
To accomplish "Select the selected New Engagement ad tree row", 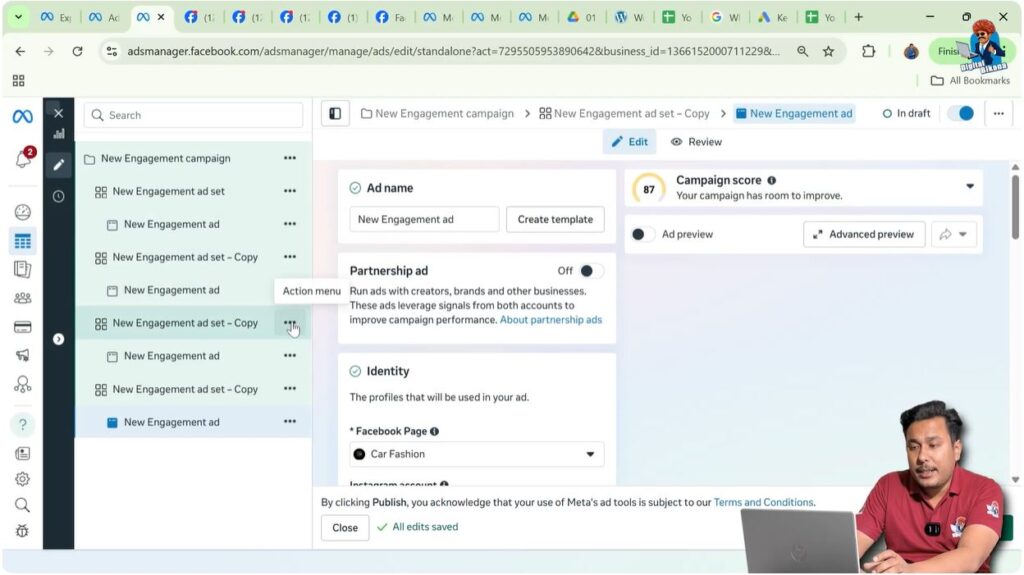I will coord(193,421).
